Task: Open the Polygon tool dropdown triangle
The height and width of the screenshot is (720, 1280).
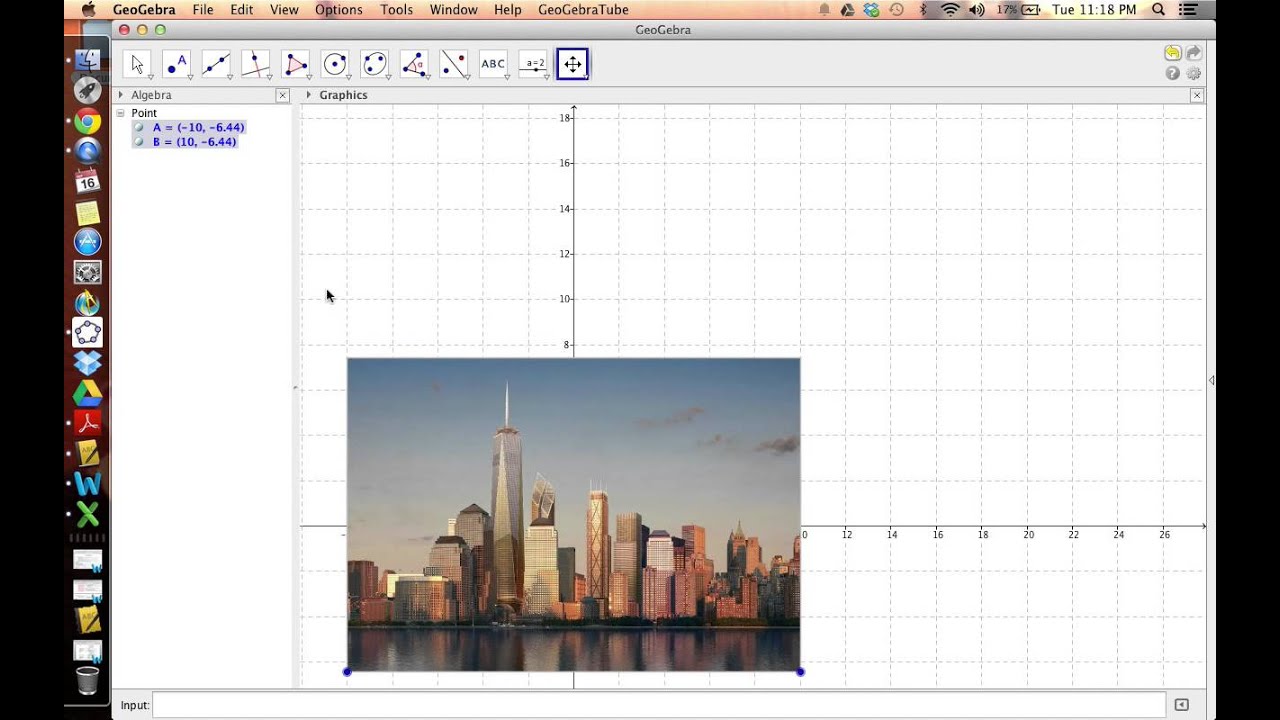Action: pos(308,77)
